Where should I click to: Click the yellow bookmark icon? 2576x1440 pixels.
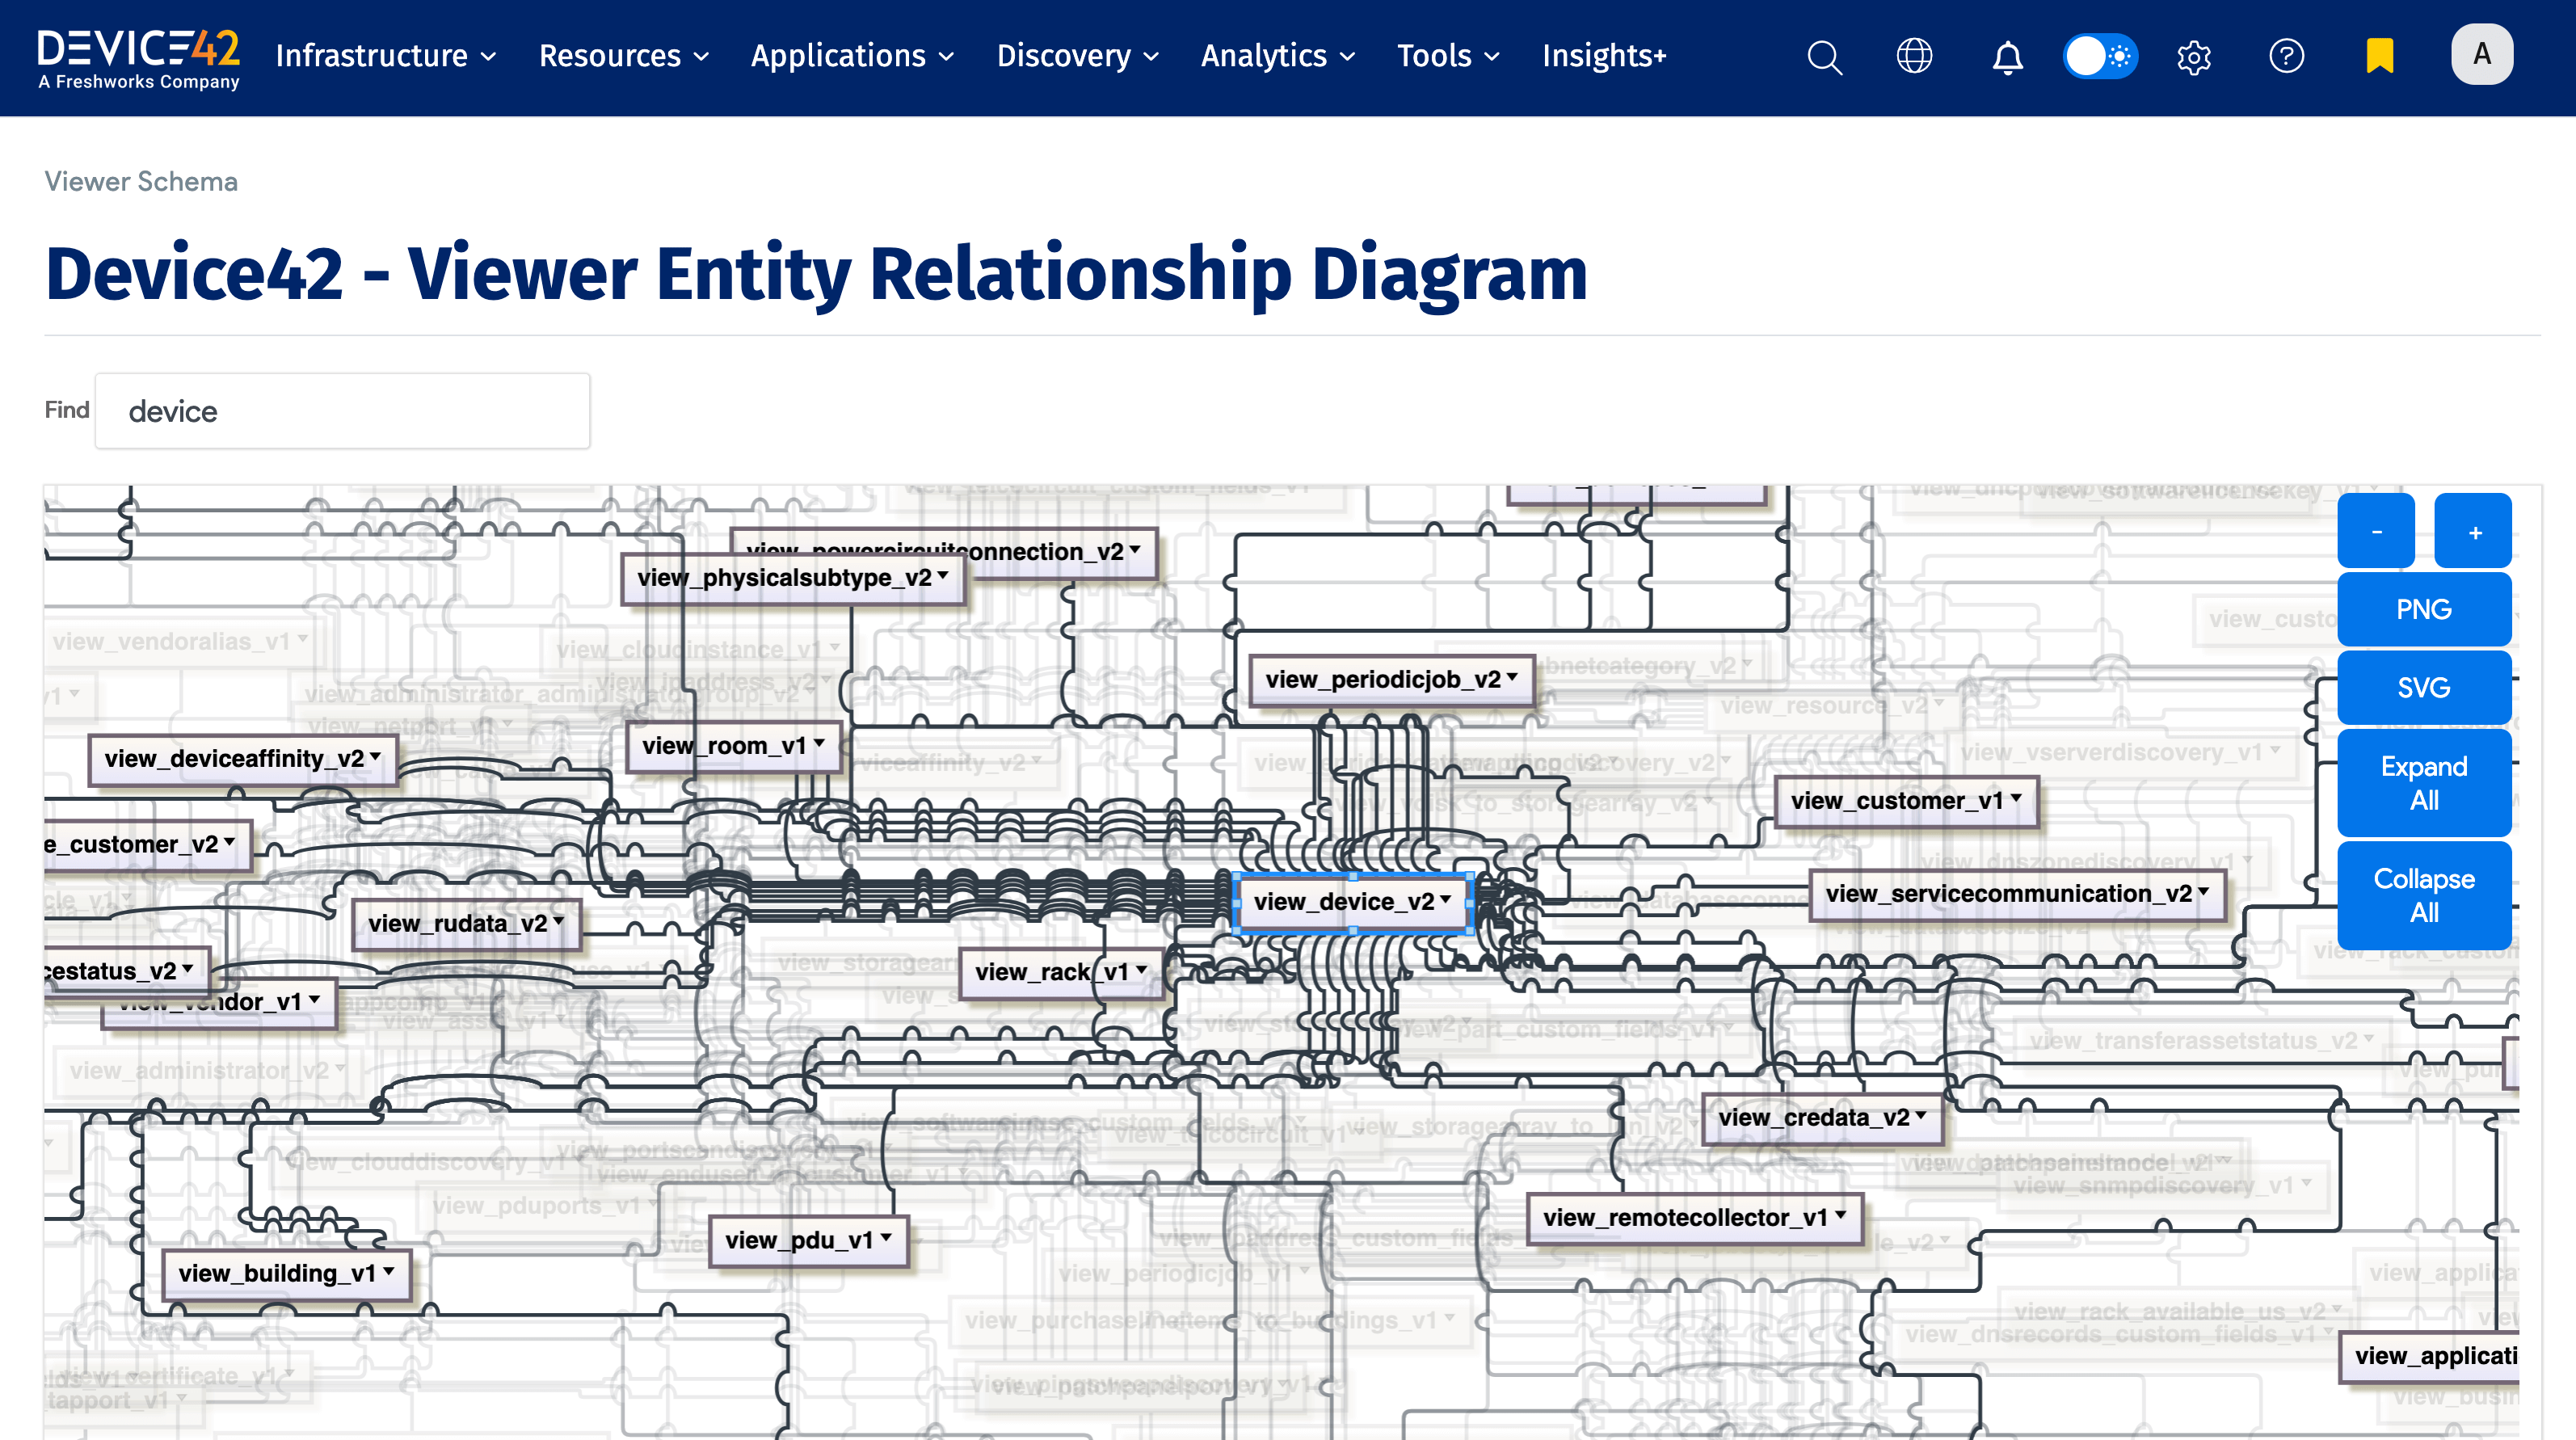pos(2381,57)
